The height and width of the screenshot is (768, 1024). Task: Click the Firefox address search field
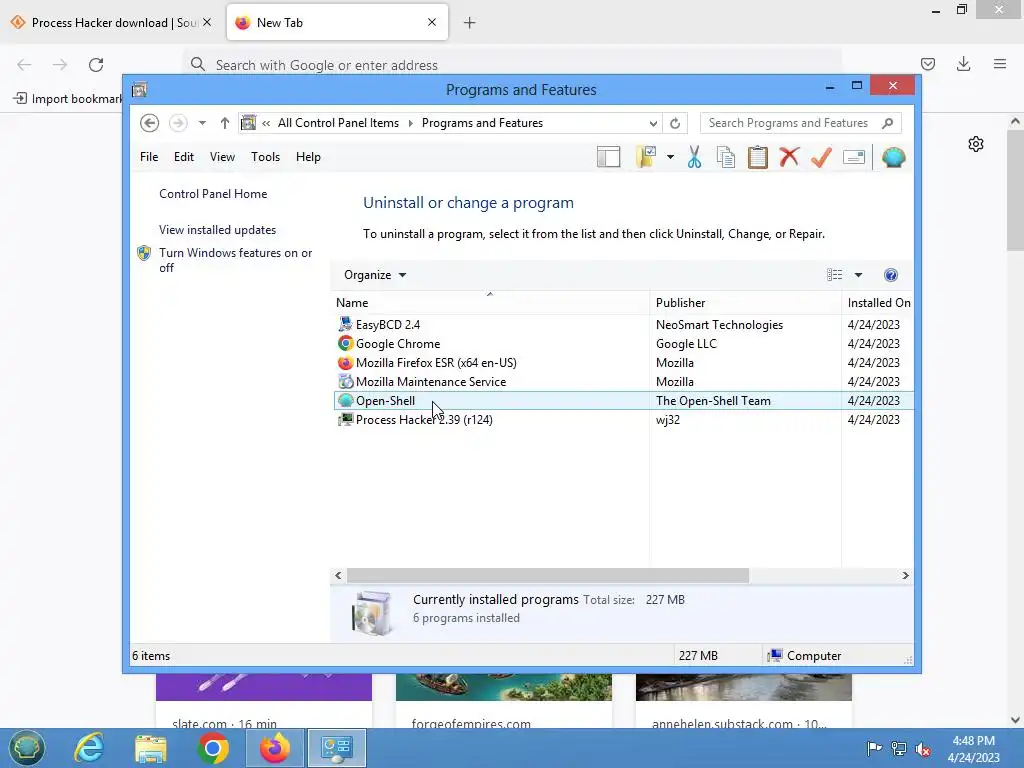tap(513, 65)
